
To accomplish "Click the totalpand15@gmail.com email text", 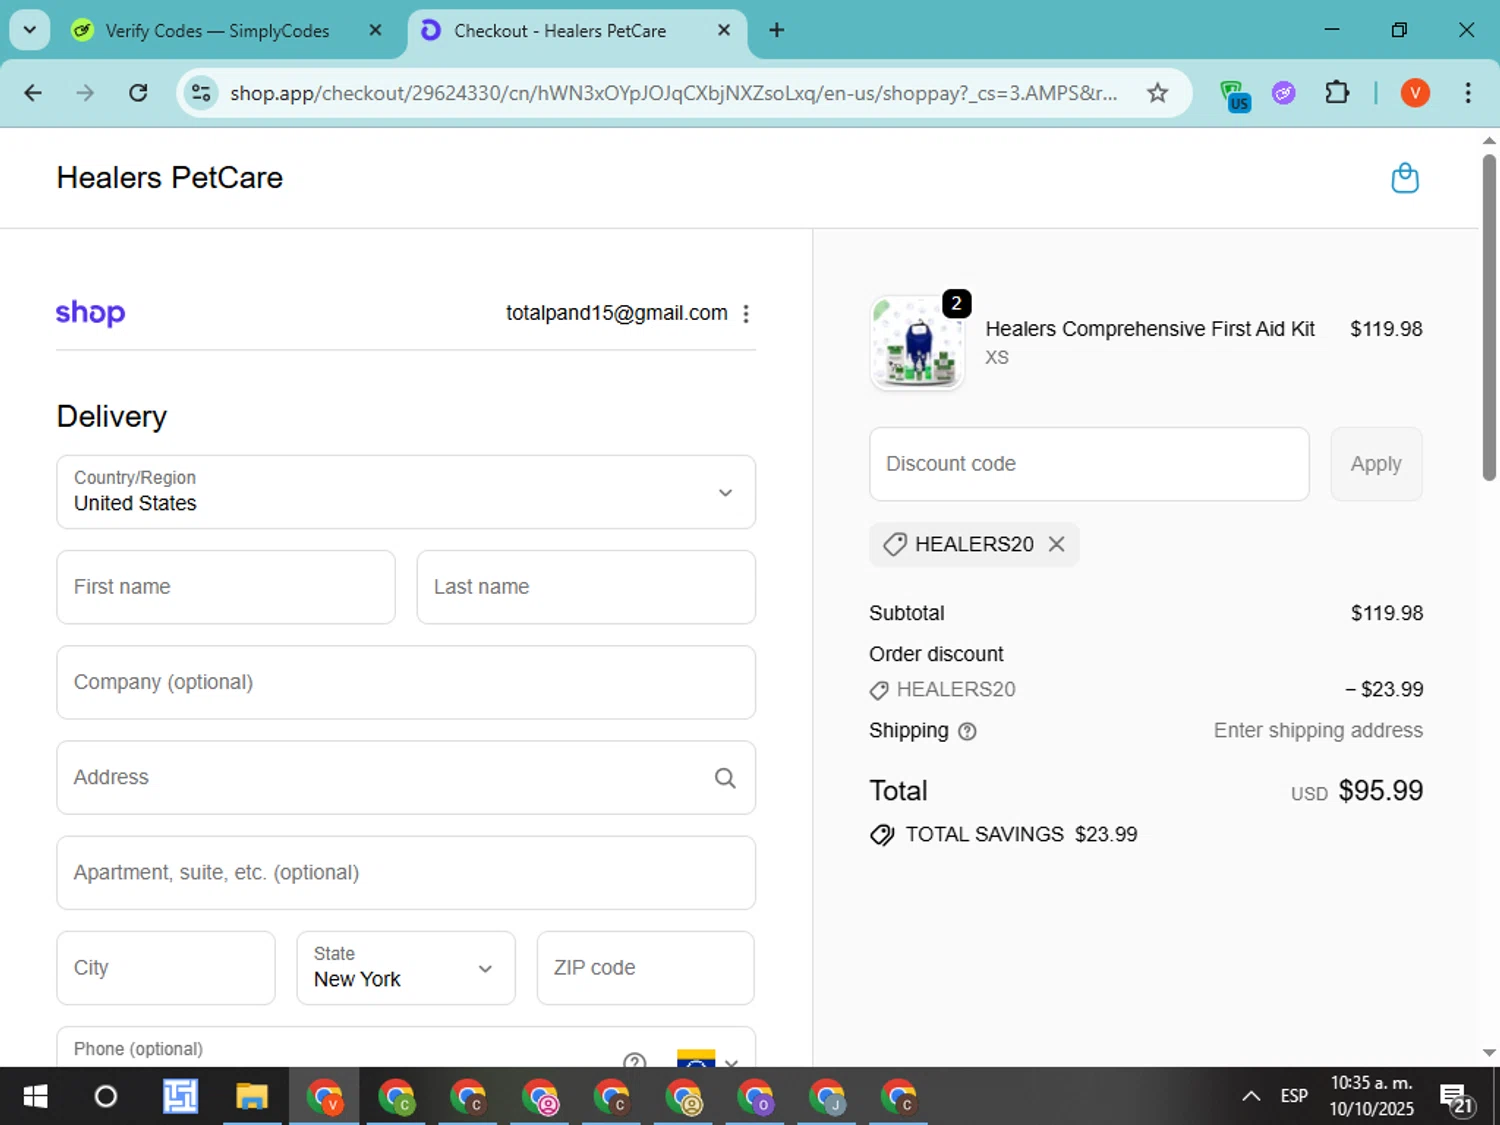I will pyautogui.click(x=617, y=313).
